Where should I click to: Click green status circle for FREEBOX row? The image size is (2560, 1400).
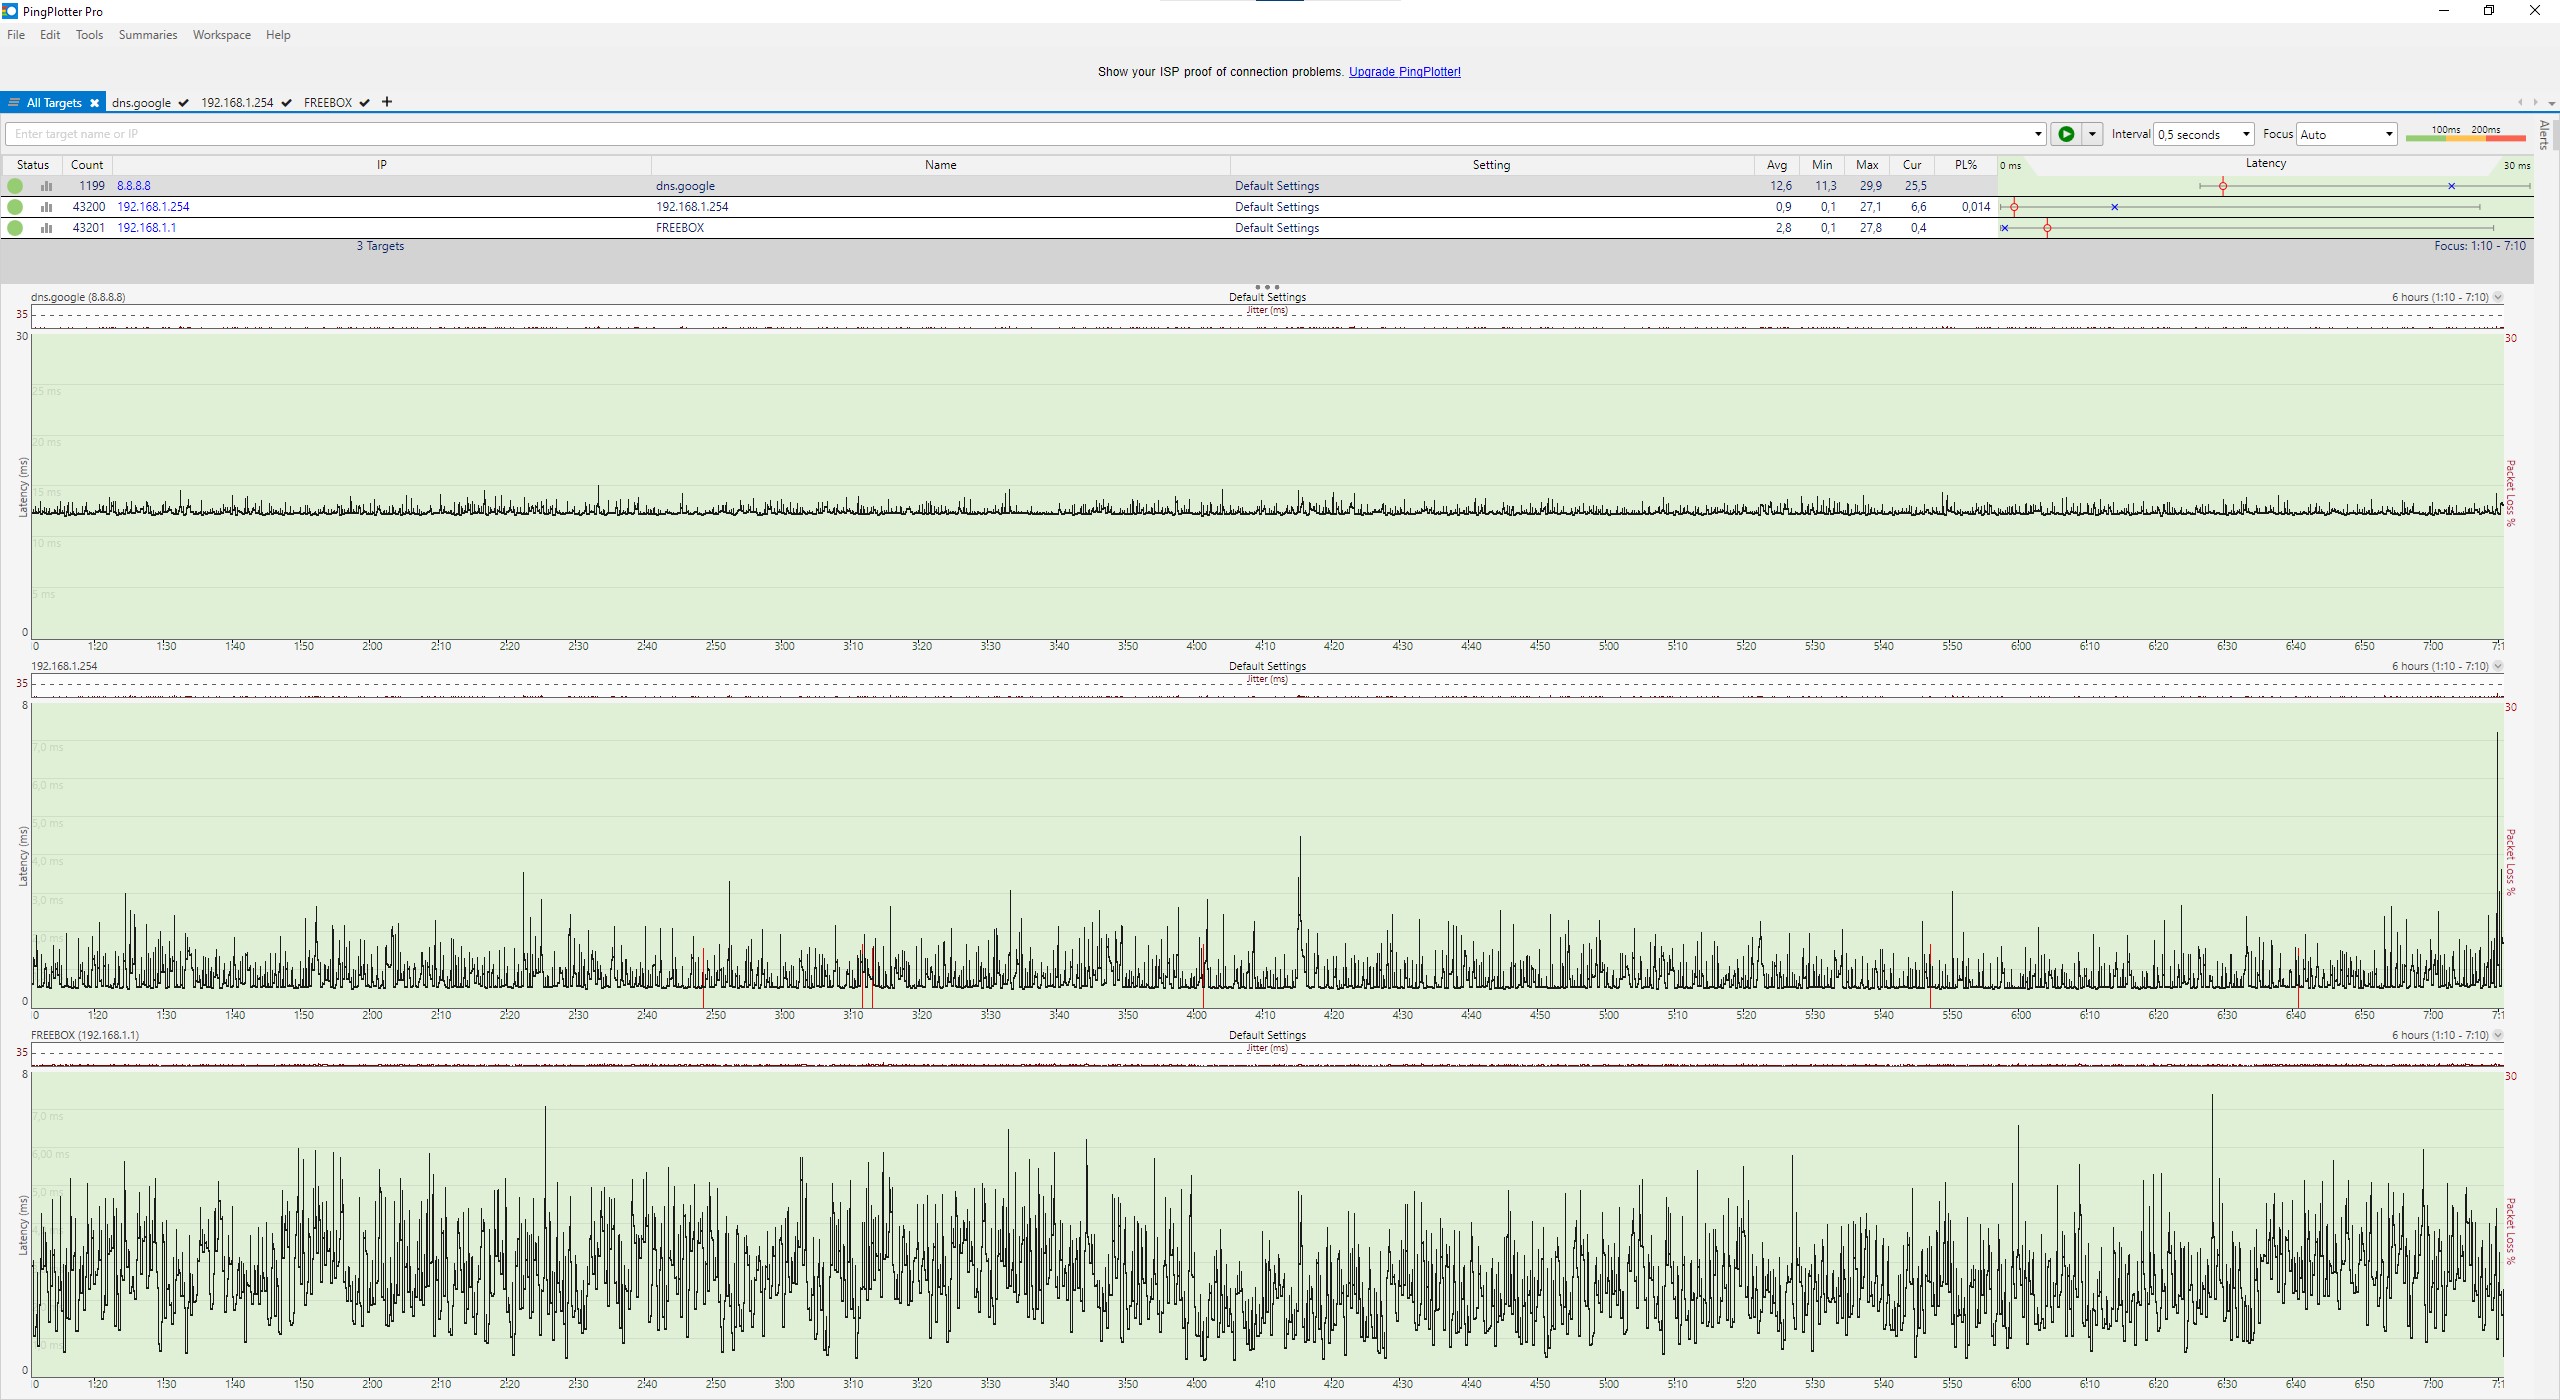click(15, 228)
